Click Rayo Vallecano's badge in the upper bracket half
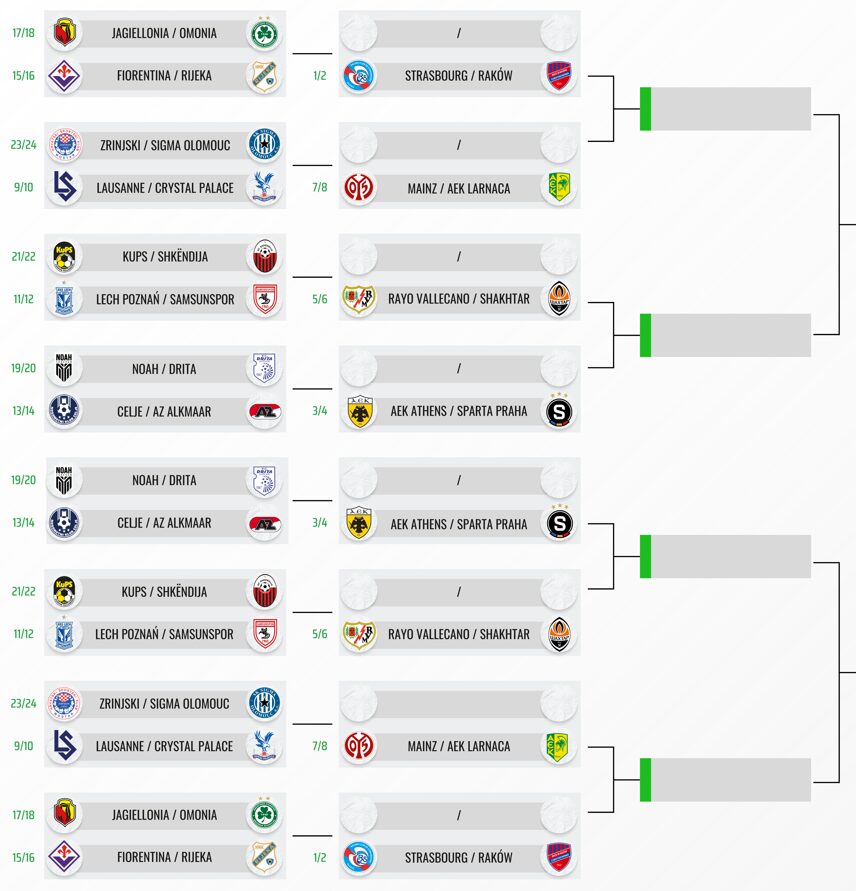Viewport: 856px width, 891px height. (x=359, y=299)
